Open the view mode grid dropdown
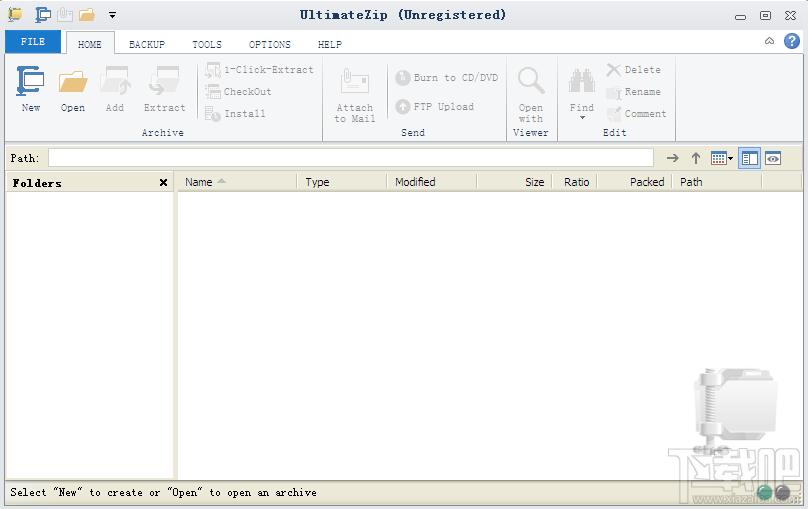 click(721, 158)
